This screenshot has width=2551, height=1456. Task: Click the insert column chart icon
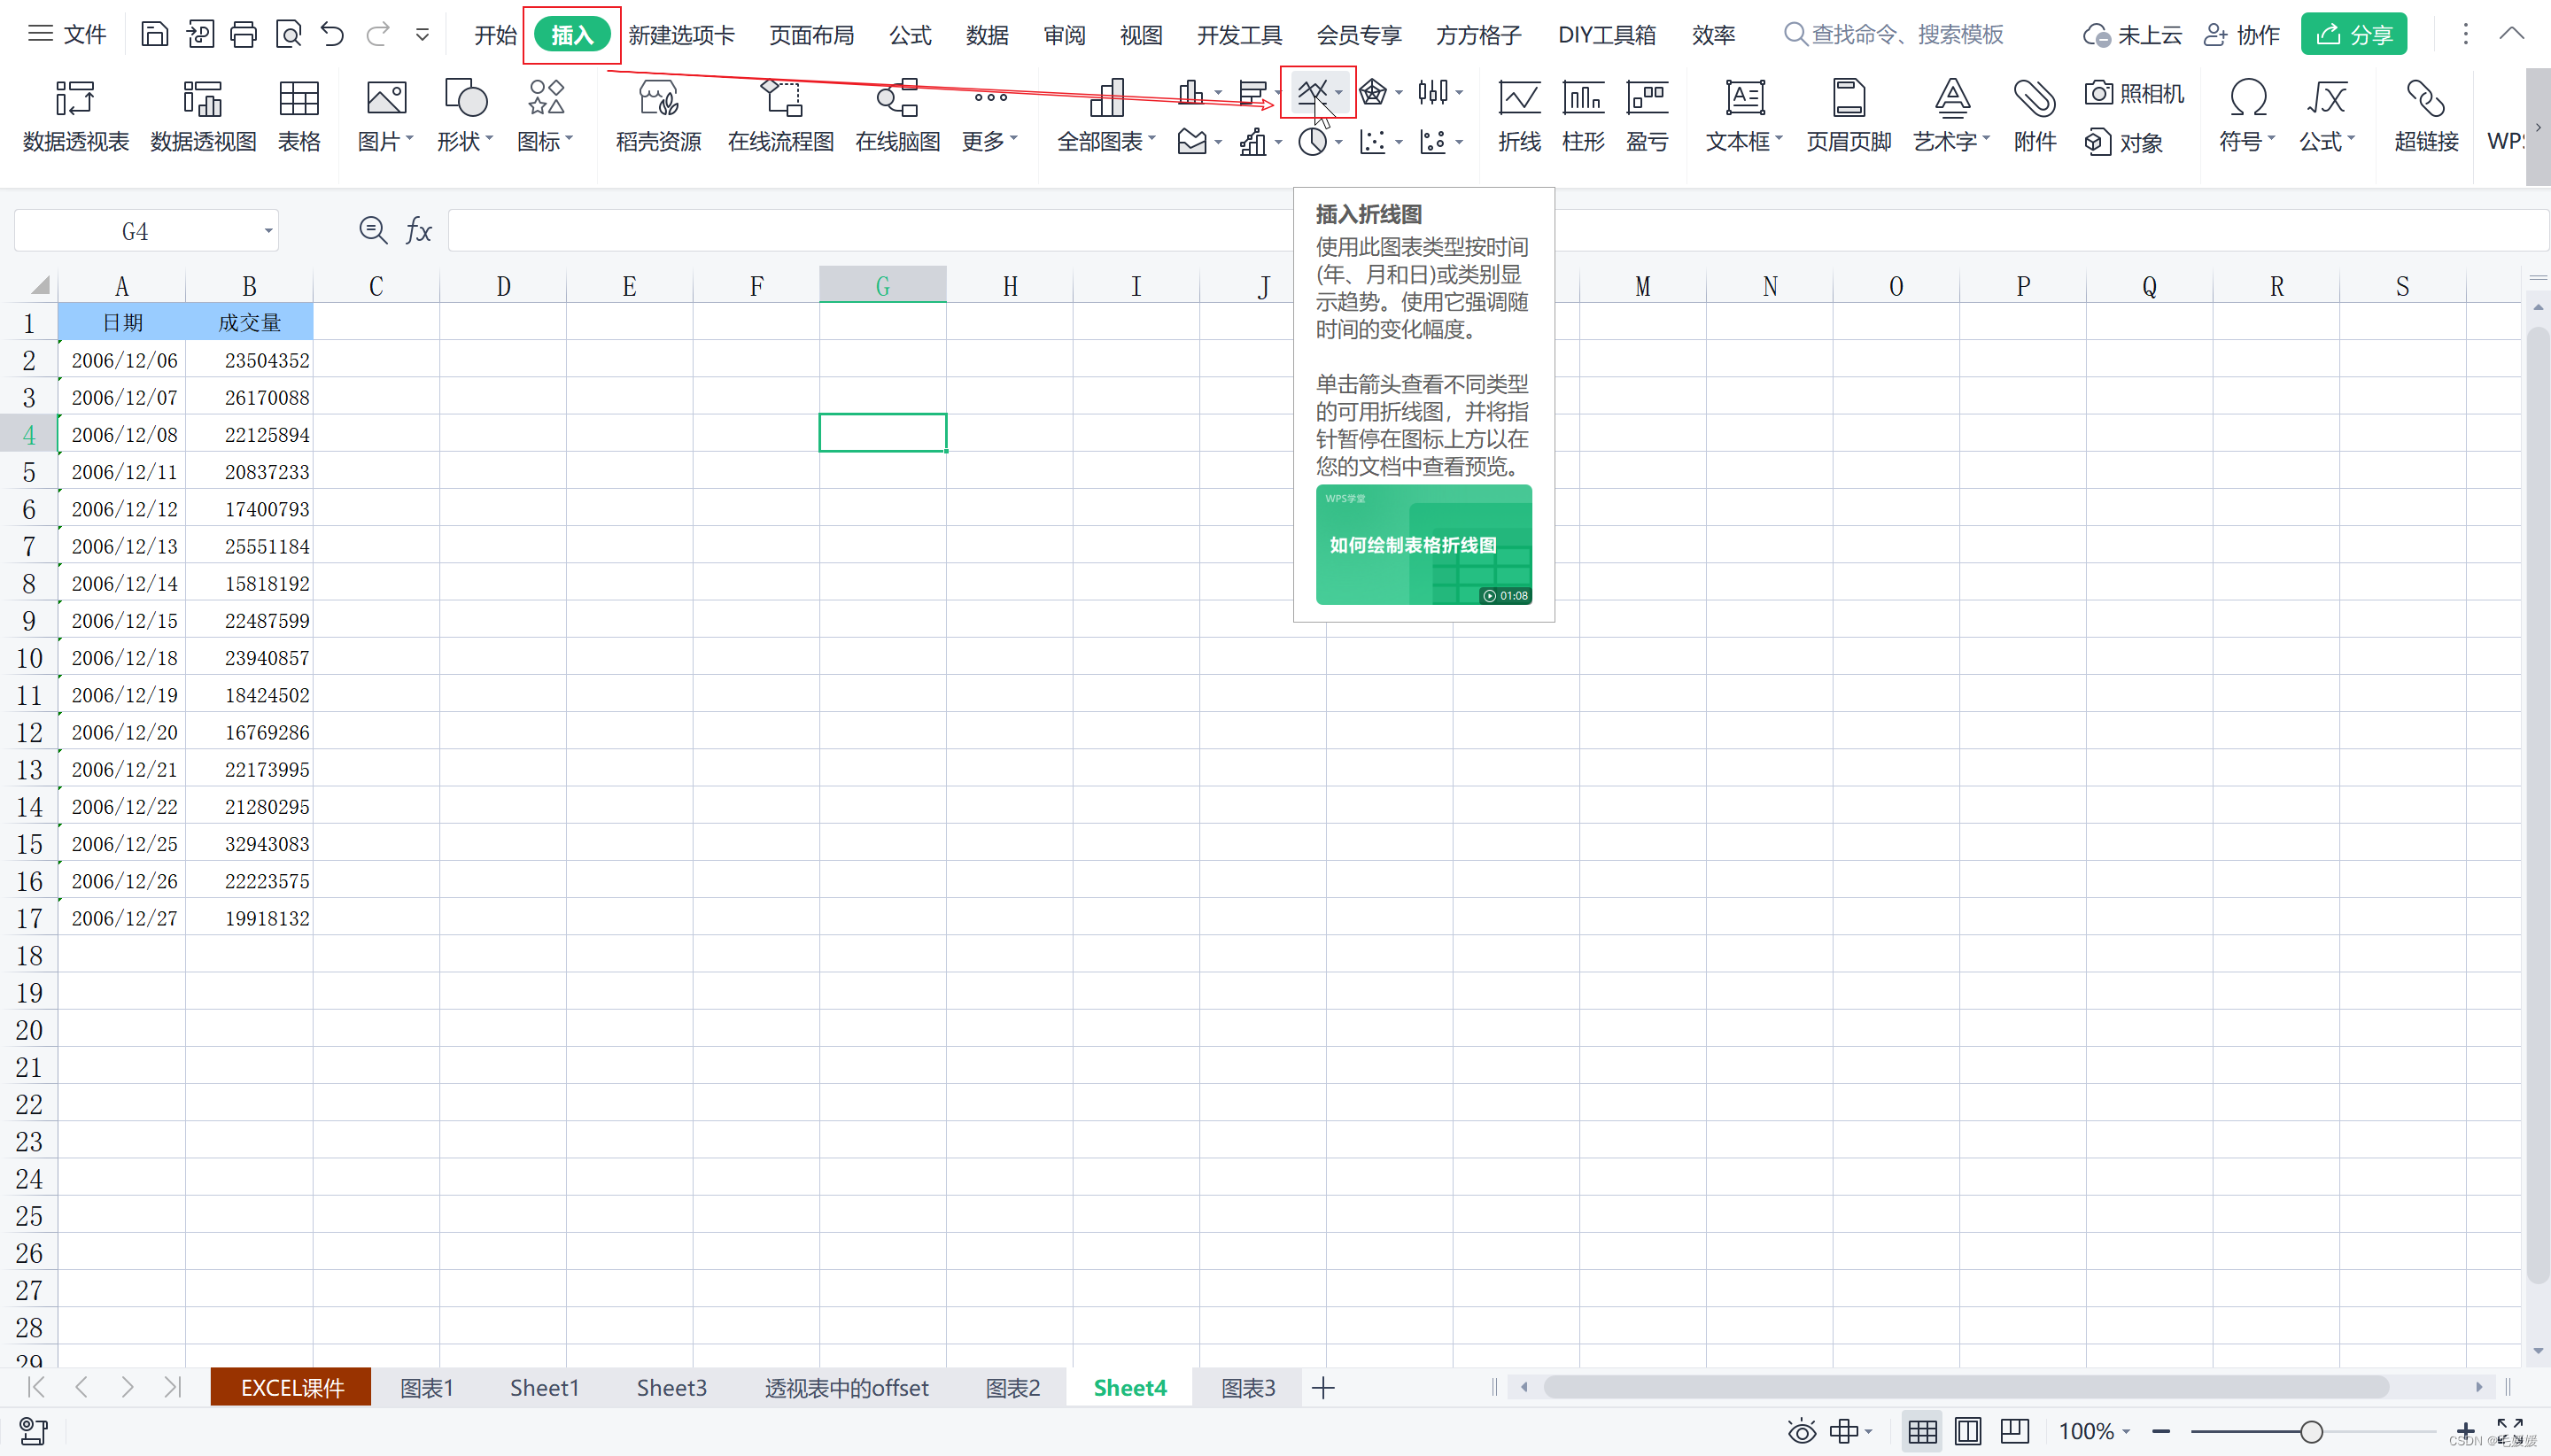(1190, 92)
